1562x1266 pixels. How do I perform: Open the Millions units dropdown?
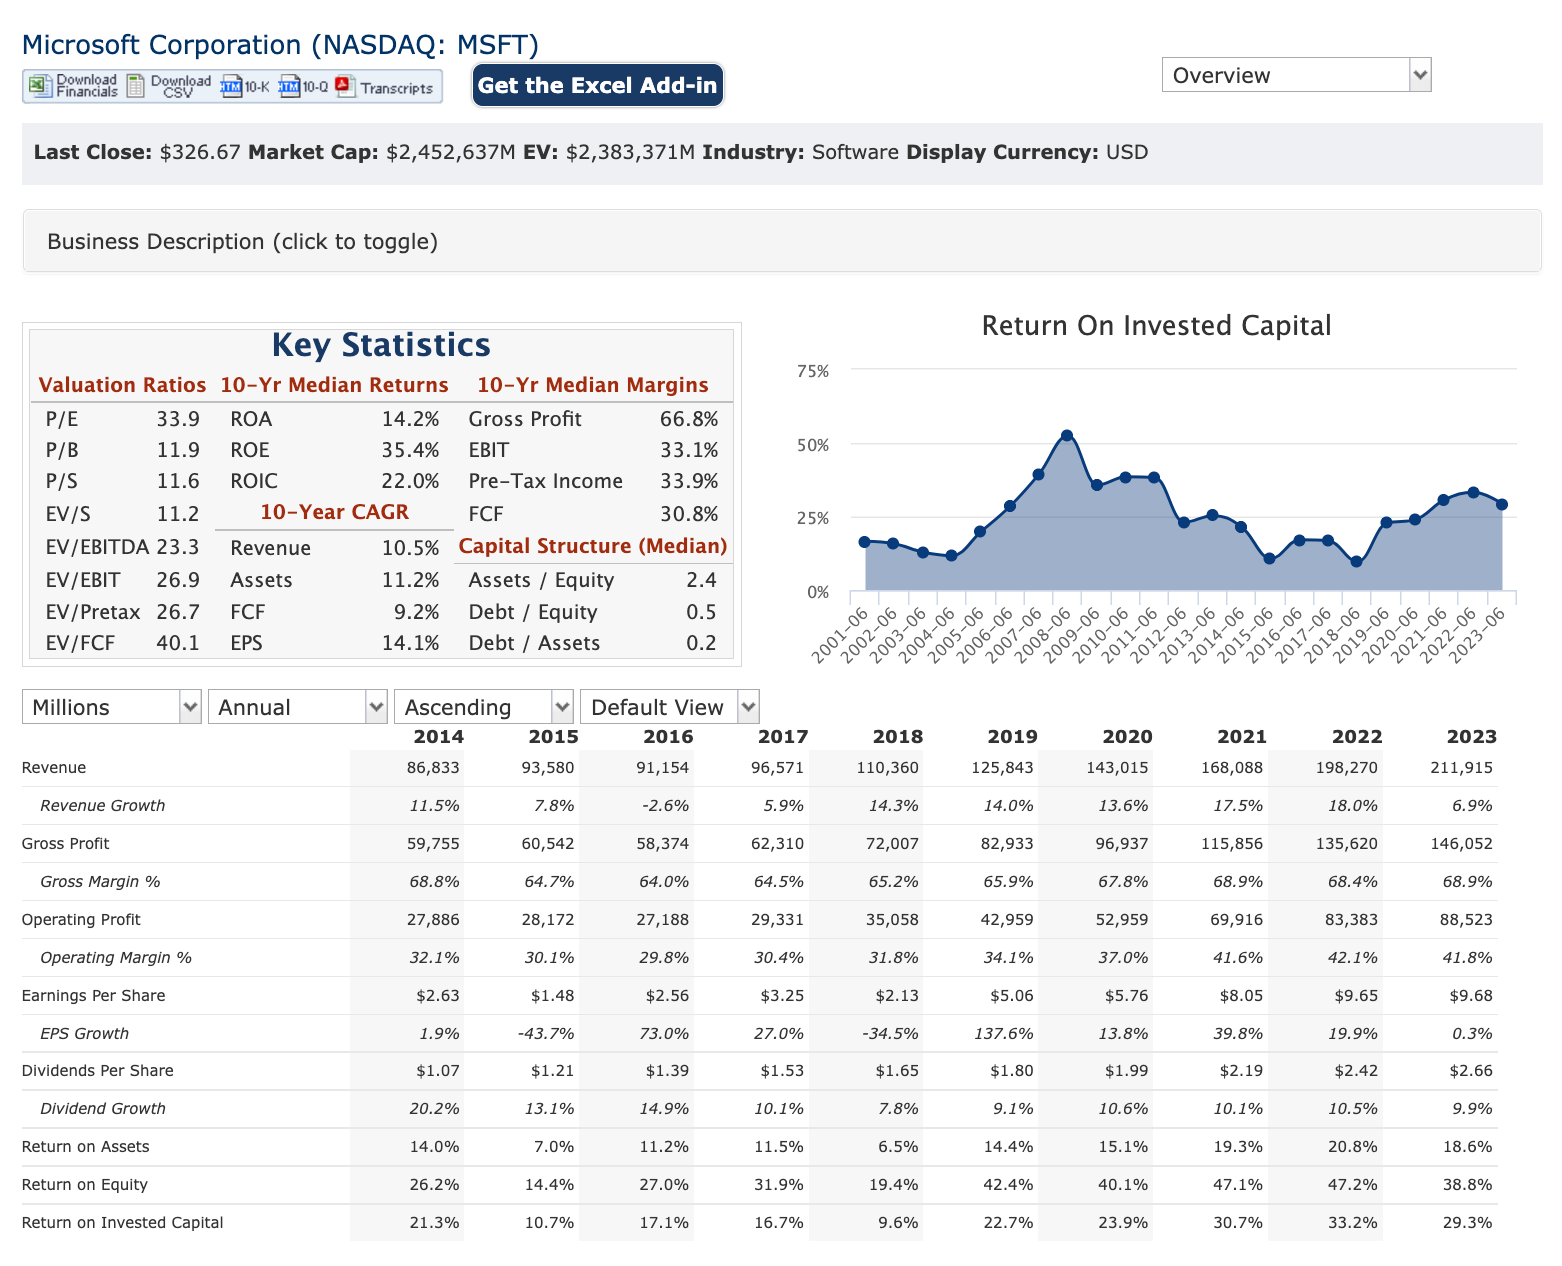point(112,707)
